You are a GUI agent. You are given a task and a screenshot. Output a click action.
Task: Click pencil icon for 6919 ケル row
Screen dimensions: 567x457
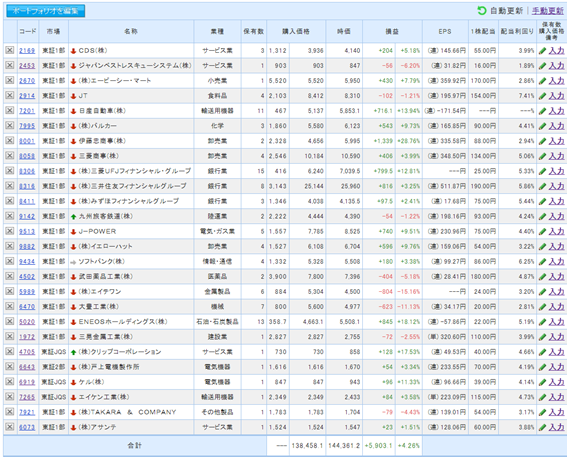542,382
